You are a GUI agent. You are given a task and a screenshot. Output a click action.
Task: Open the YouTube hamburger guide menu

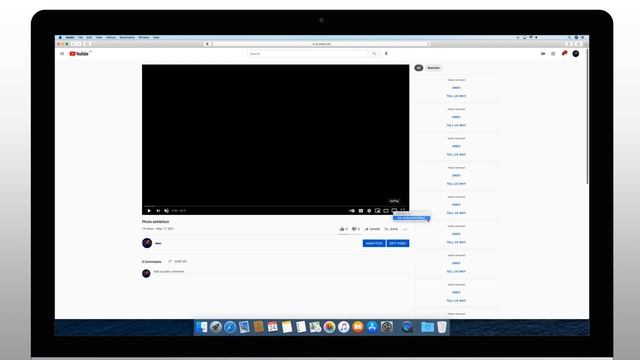[x=62, y=53]
